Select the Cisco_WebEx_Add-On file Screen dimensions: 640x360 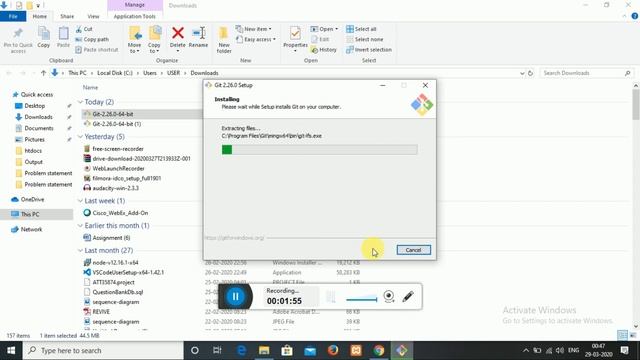[120, 213]
